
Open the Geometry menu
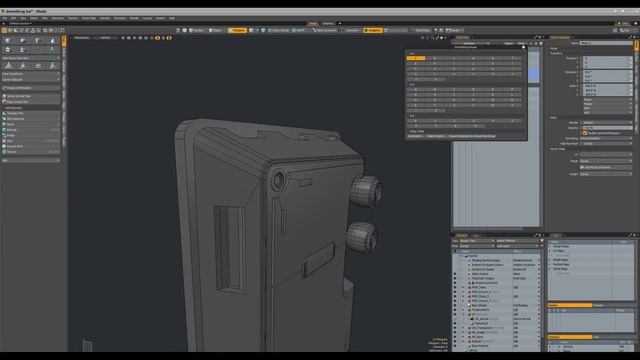coord(58,18)
